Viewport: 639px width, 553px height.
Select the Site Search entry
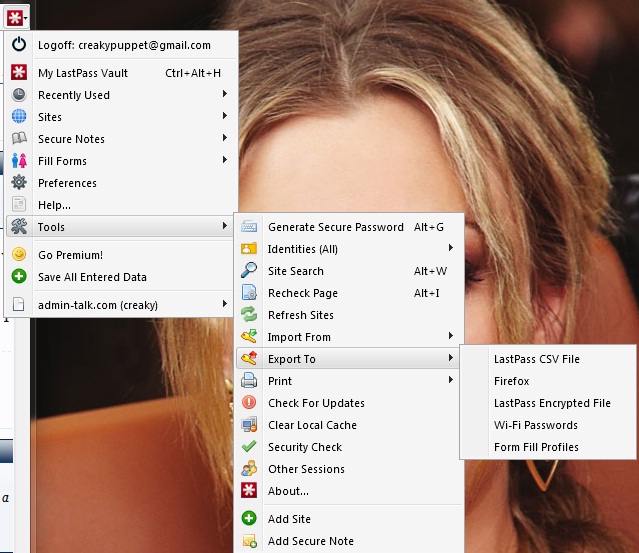[x=350, y=271]
